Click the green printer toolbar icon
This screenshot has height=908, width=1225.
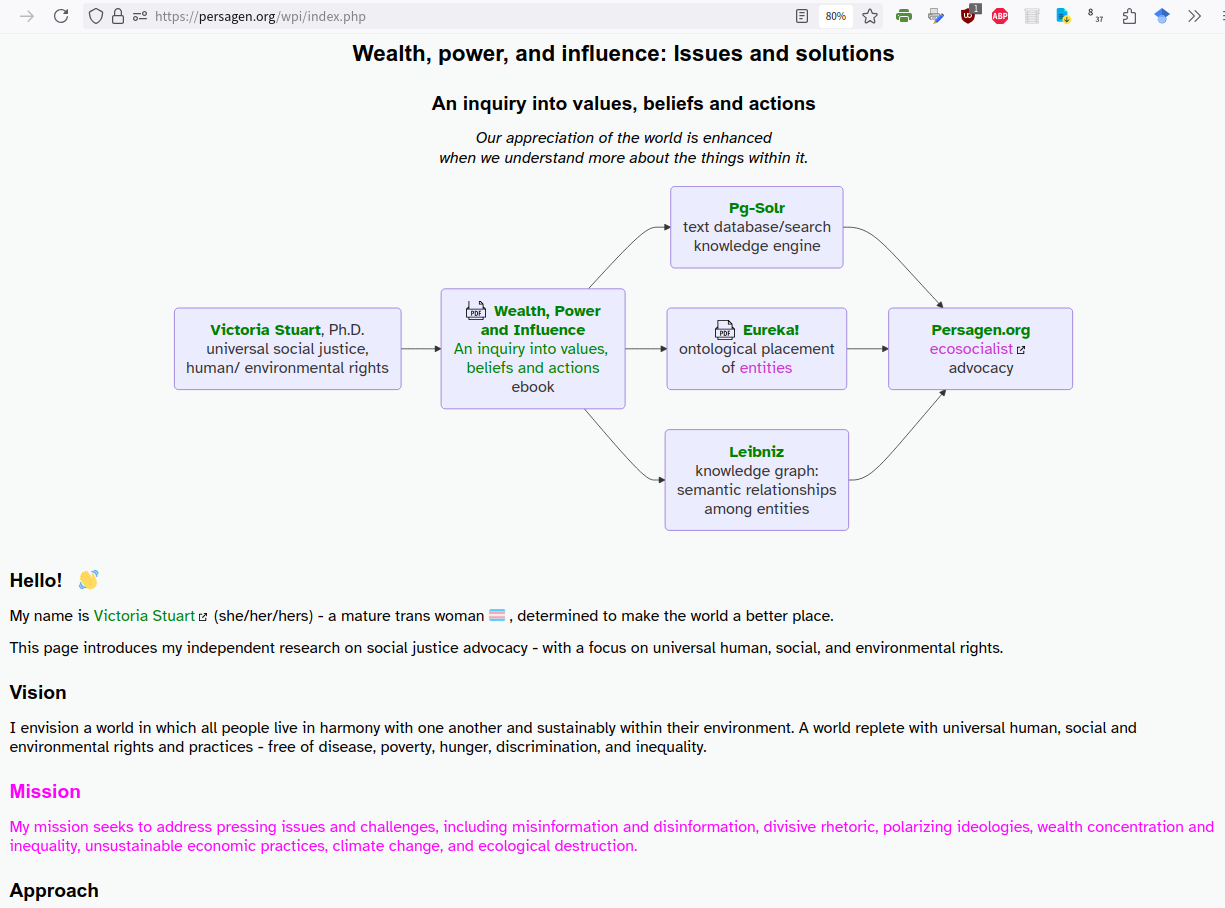[x=904, y=16]
